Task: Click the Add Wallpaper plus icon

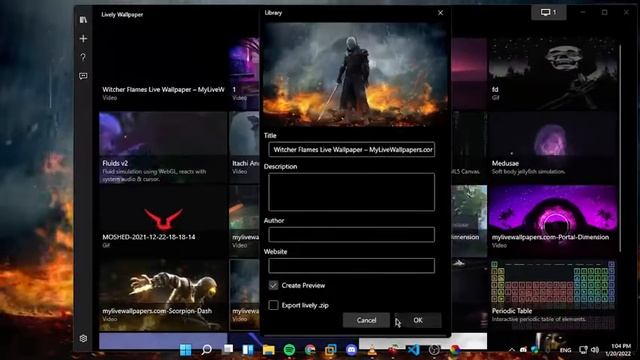Action: pyautogui.click(x=83, y=39)
